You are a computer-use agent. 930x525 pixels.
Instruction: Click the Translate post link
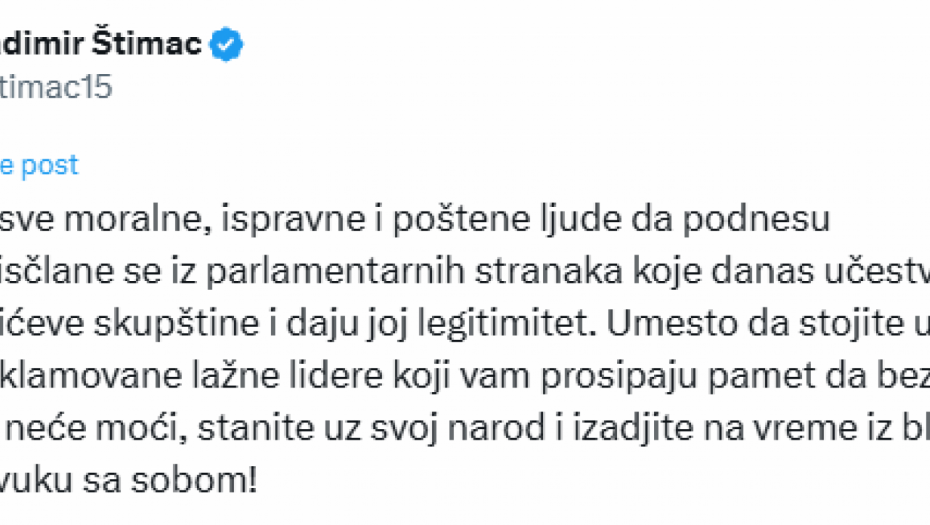[40, 165]
